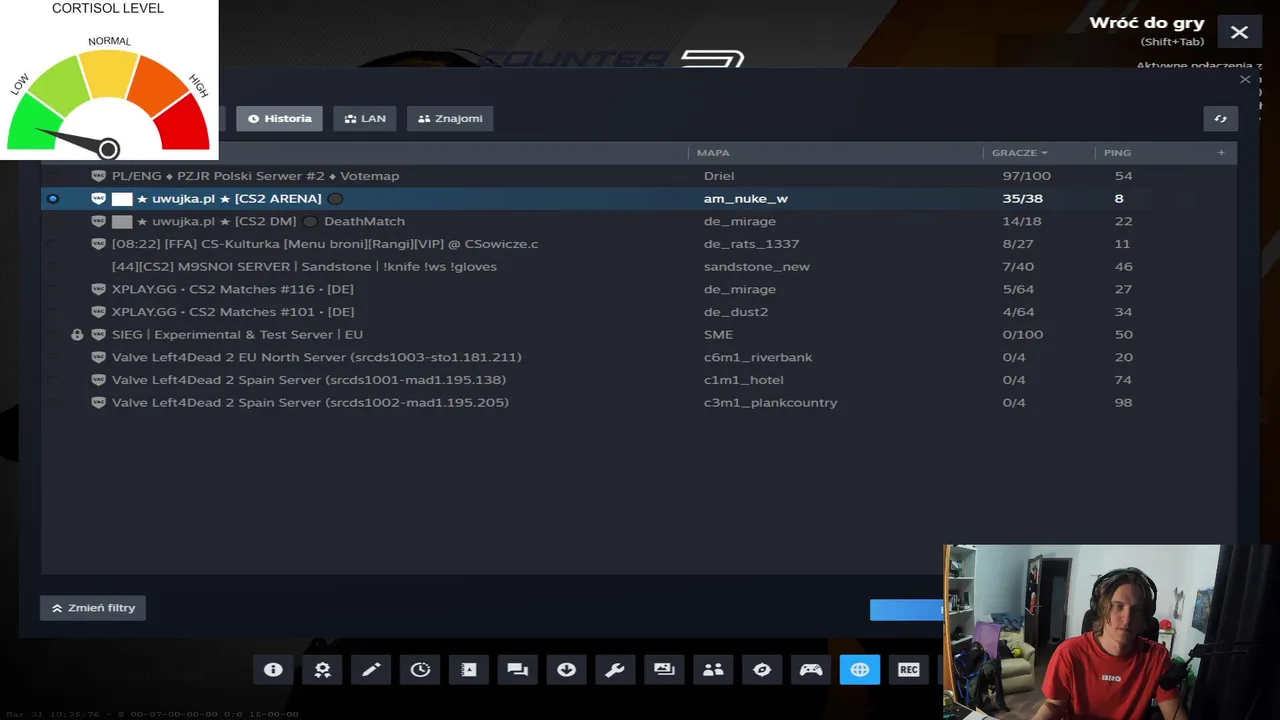Viewport: 1280px width, 720px height.
Task: Click the Driel map cell
Action: (719, 176)
